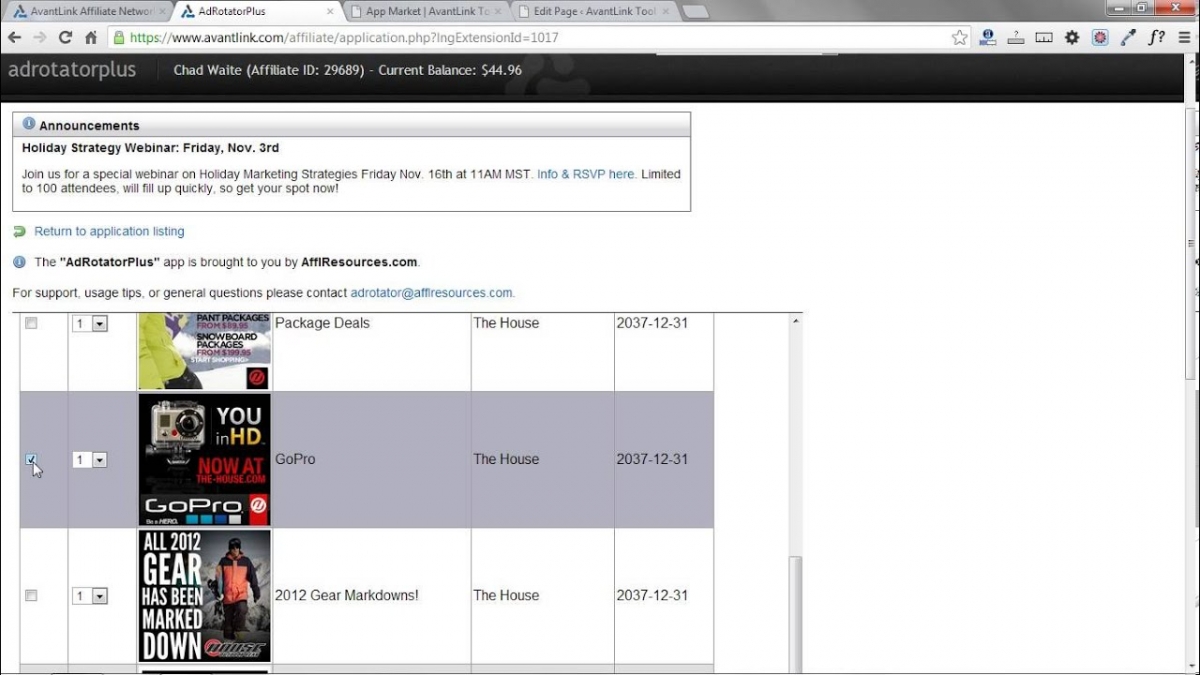Open the gear extension icon in toolbar
Image resolution: width=1200 pixels, height=675 pixels.
(x=1072, y=38)
